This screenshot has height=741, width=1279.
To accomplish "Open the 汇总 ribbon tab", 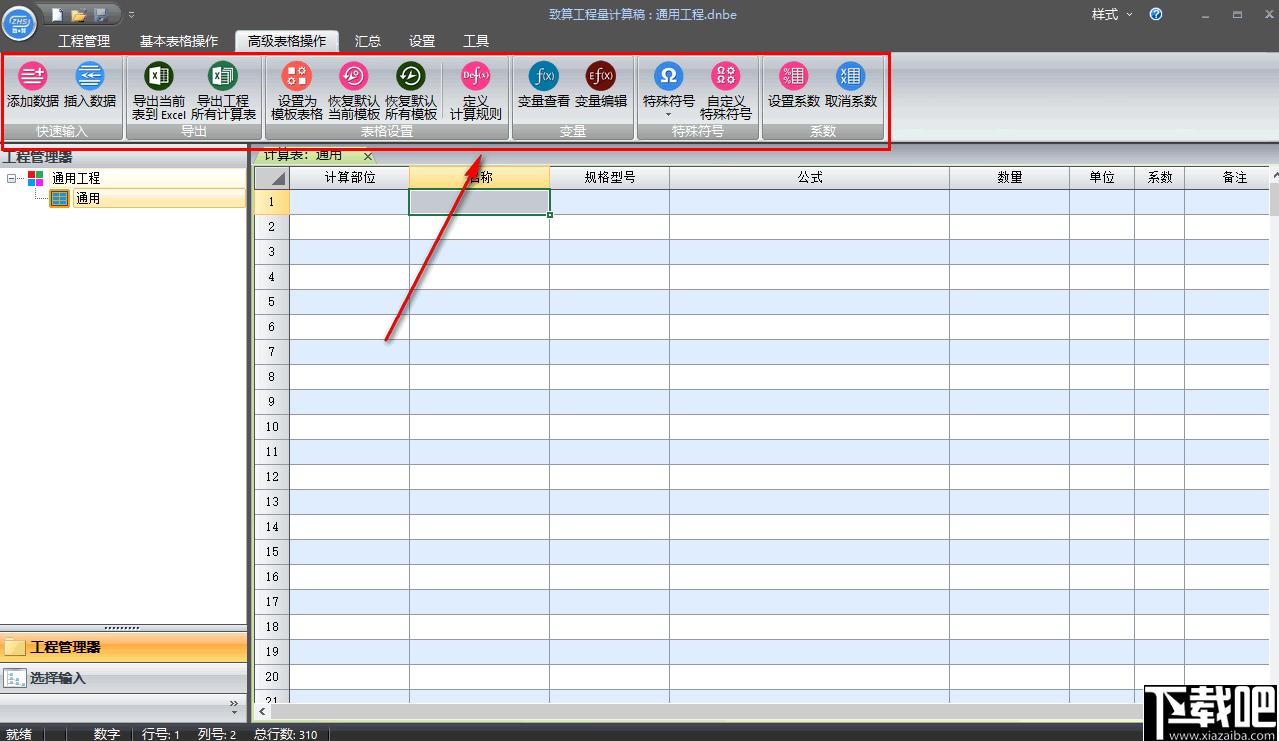I will click(x=368, y=41).
